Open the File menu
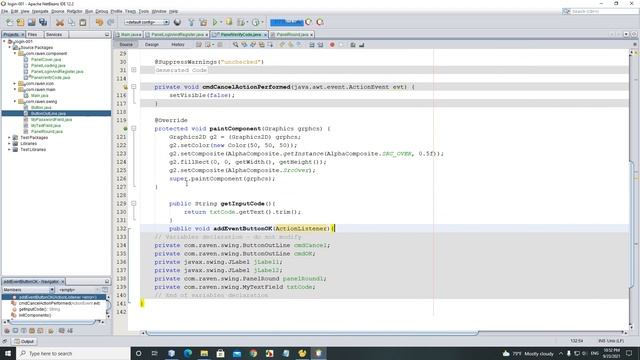Image resolution: width=640 pixels, height=360 pixels. (4, 11)
